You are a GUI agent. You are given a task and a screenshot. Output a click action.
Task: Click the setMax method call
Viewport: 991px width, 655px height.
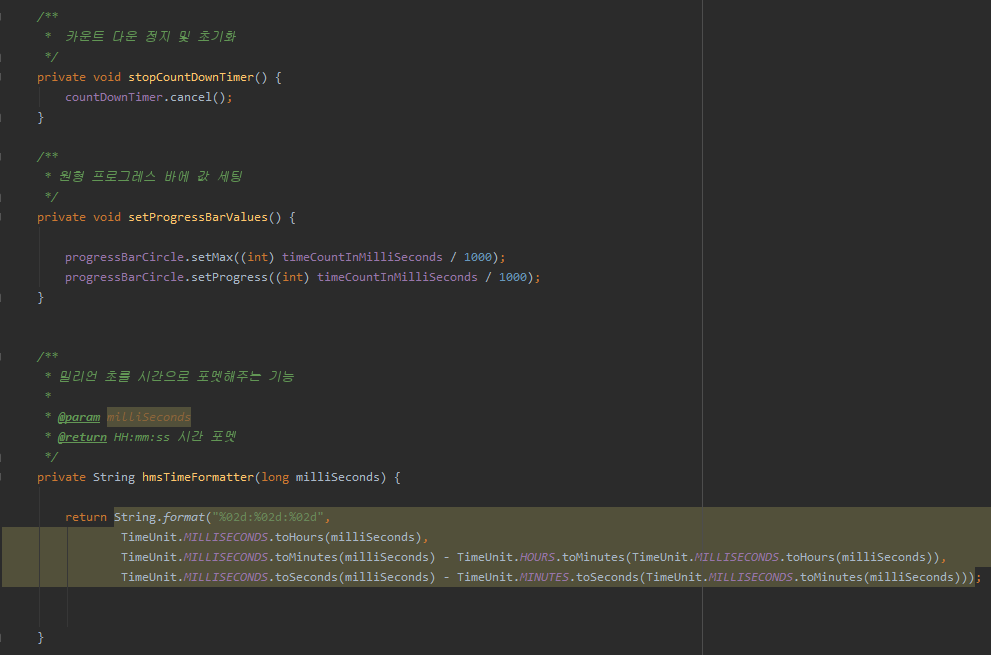[x=212, y=257]
